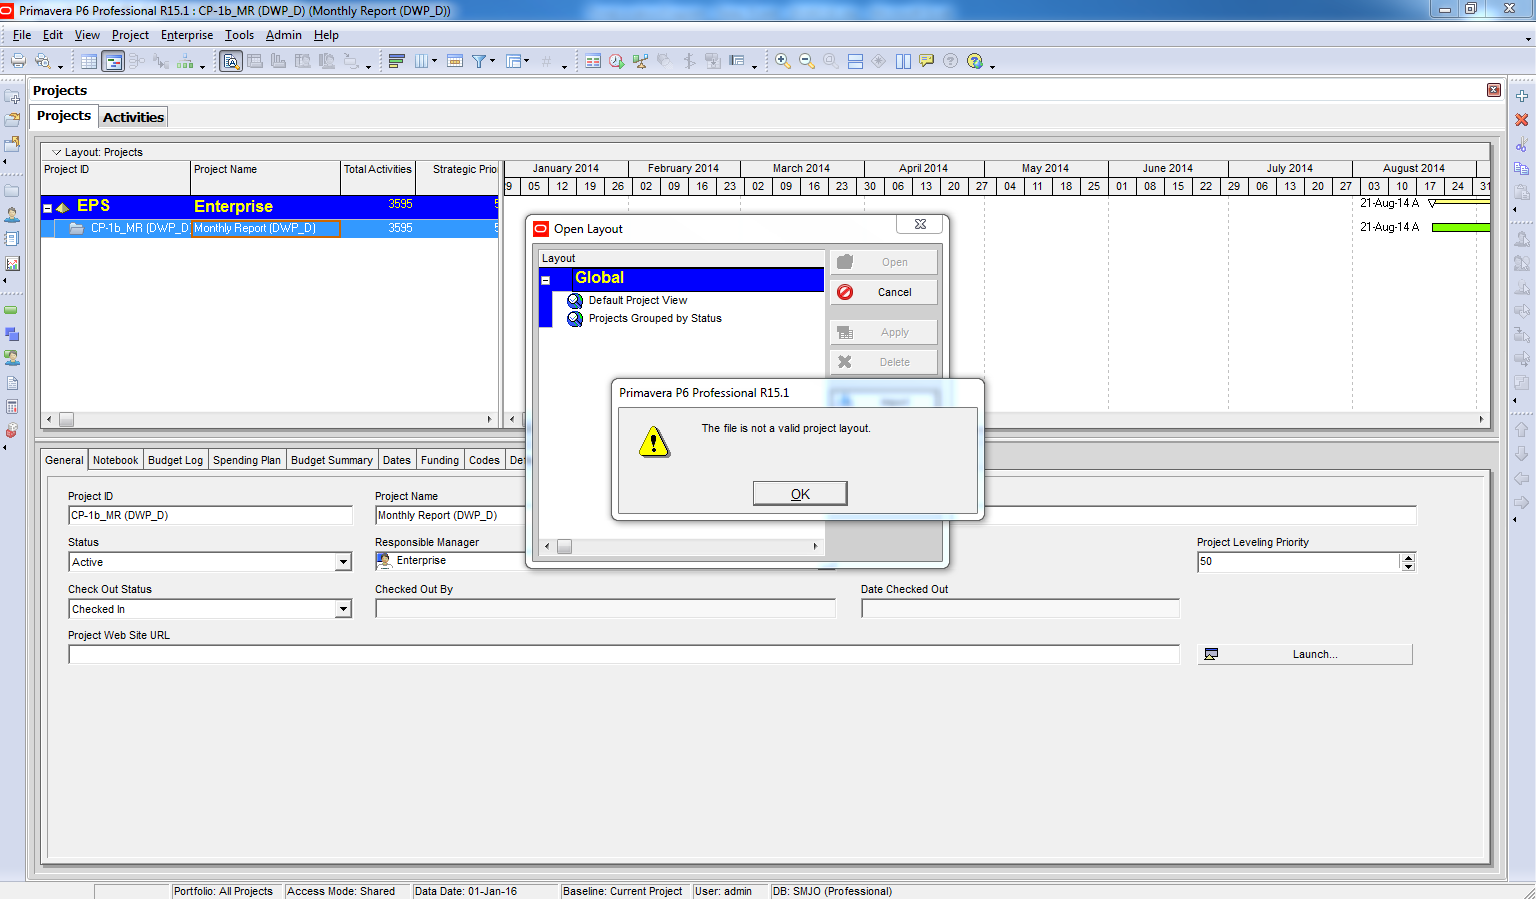Screen dimensions: 1536x899
Task: Click the Filter funnel icon
Action: [x=480, y=61]
